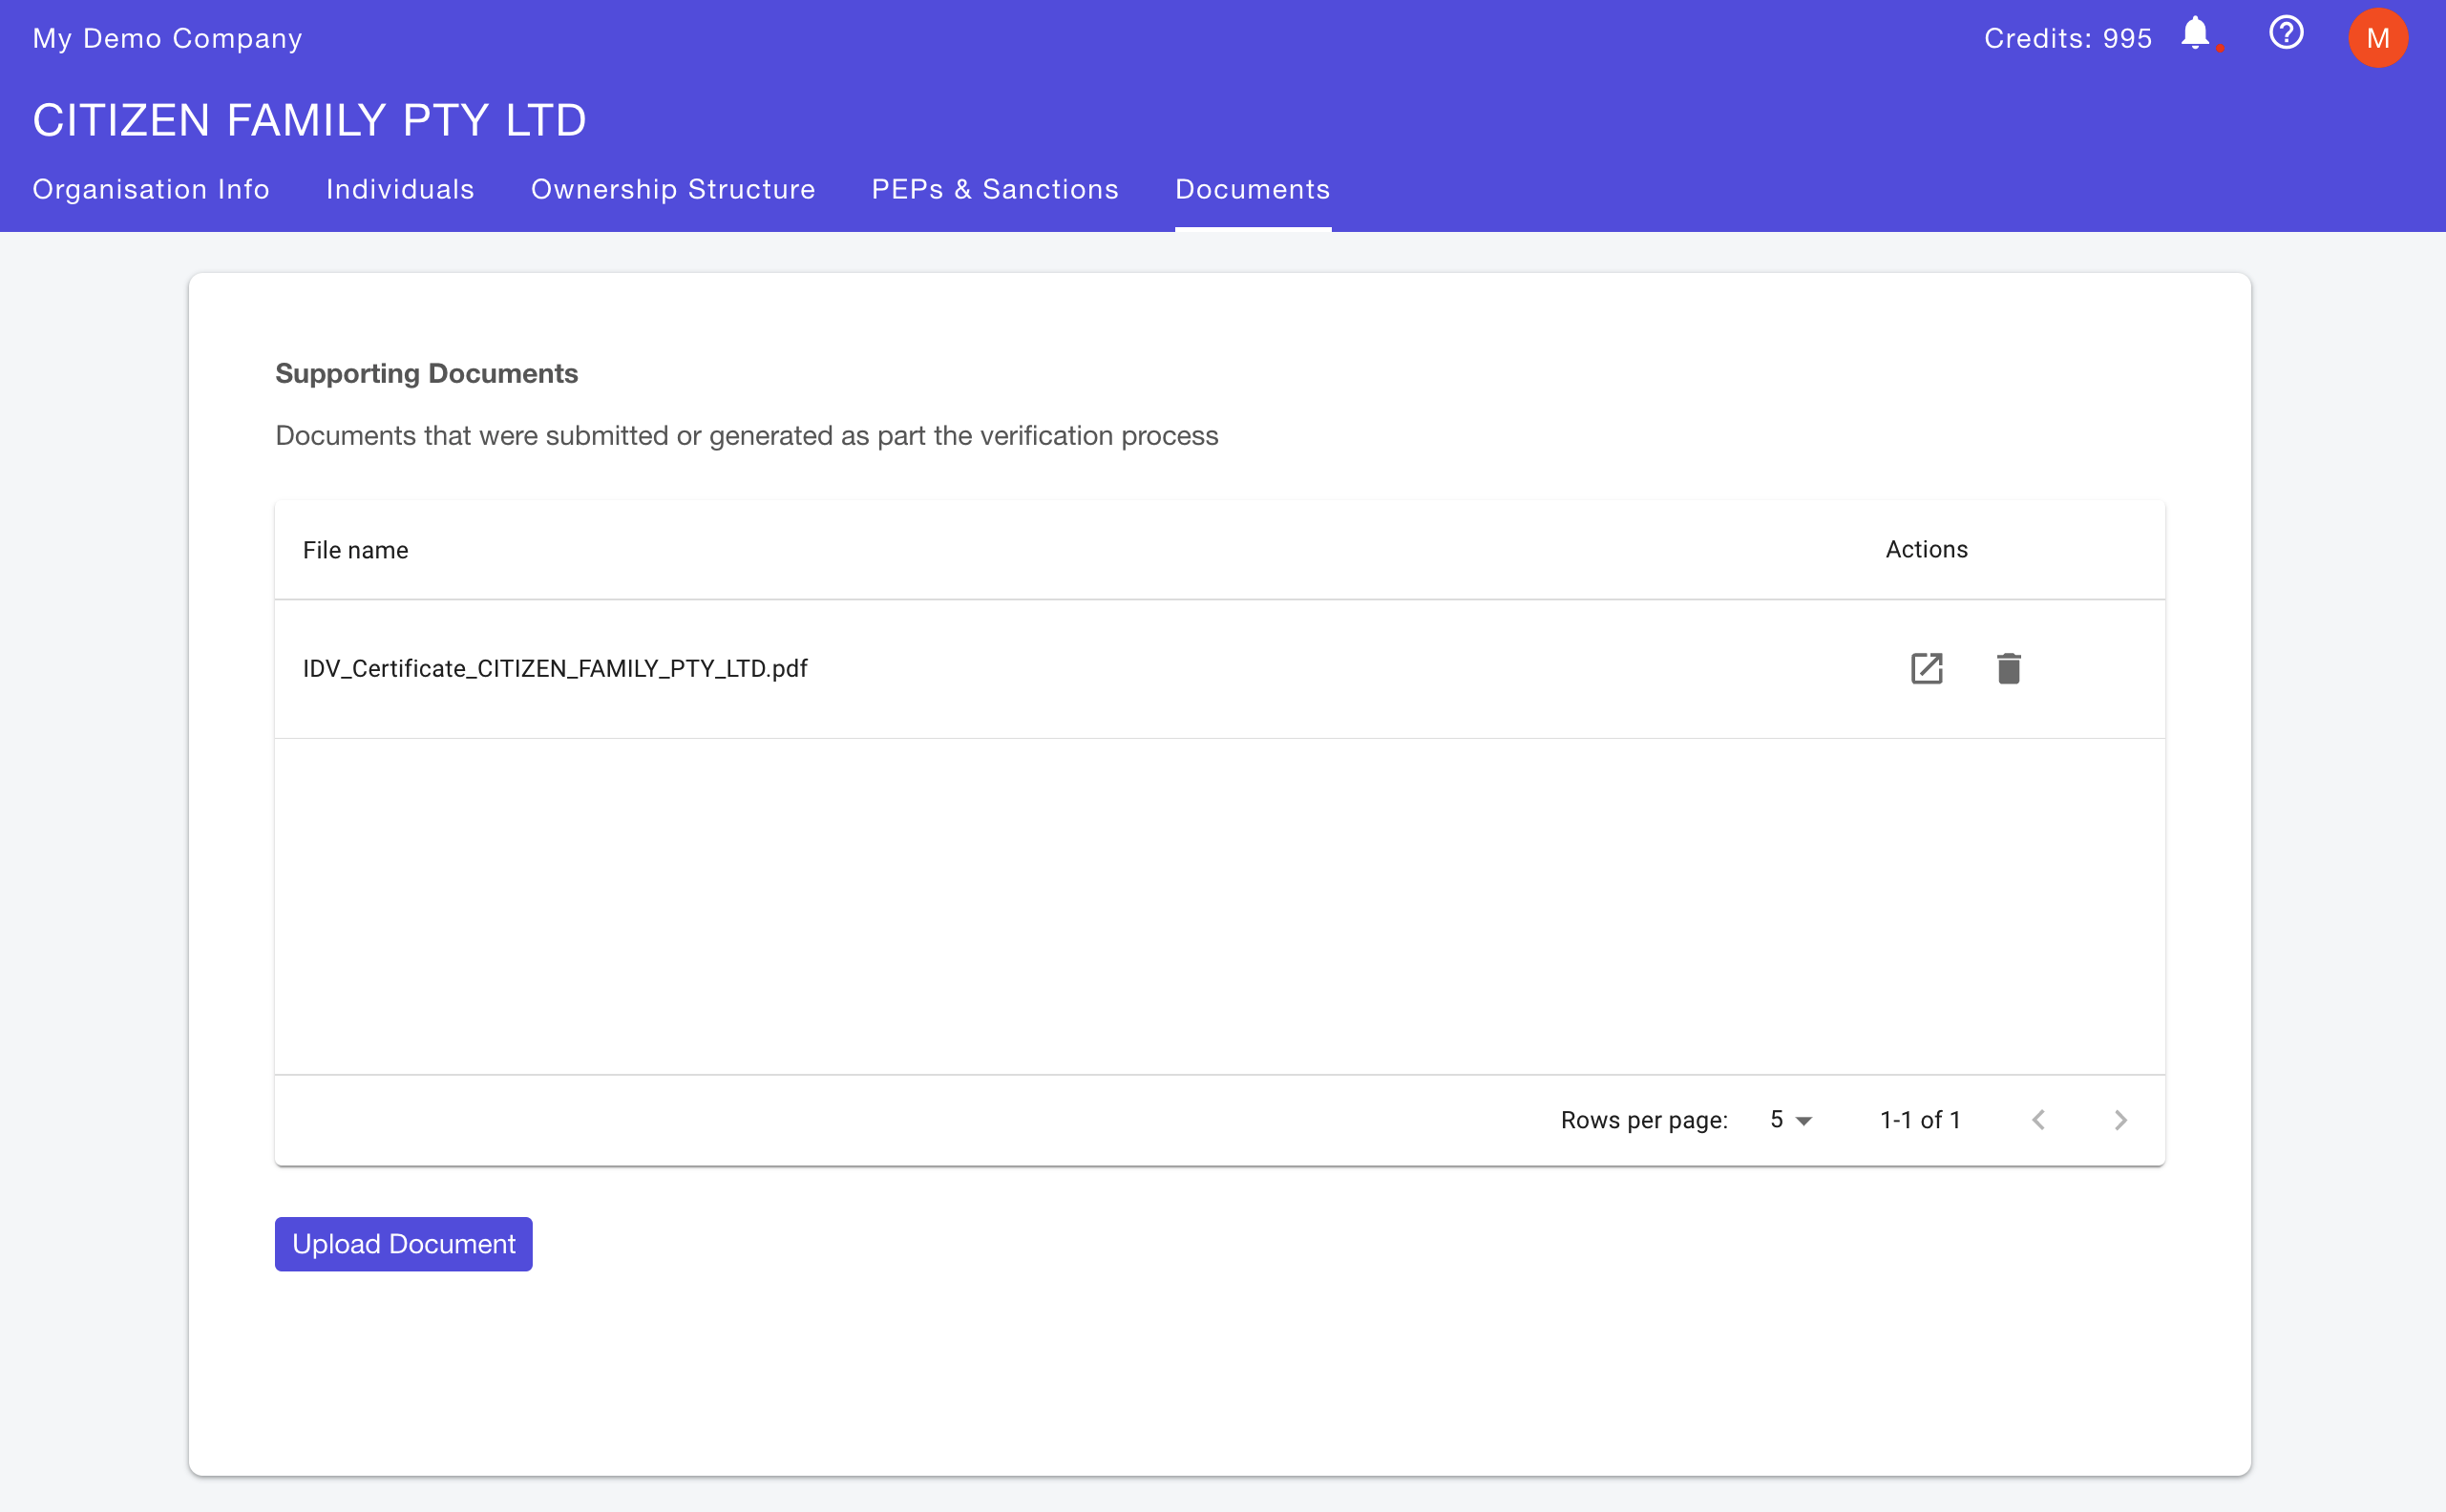The width and height of the screenshot is (2446, 1512).
Task: Open the IDV certificate in new window
Action: tap(1926, 668)
